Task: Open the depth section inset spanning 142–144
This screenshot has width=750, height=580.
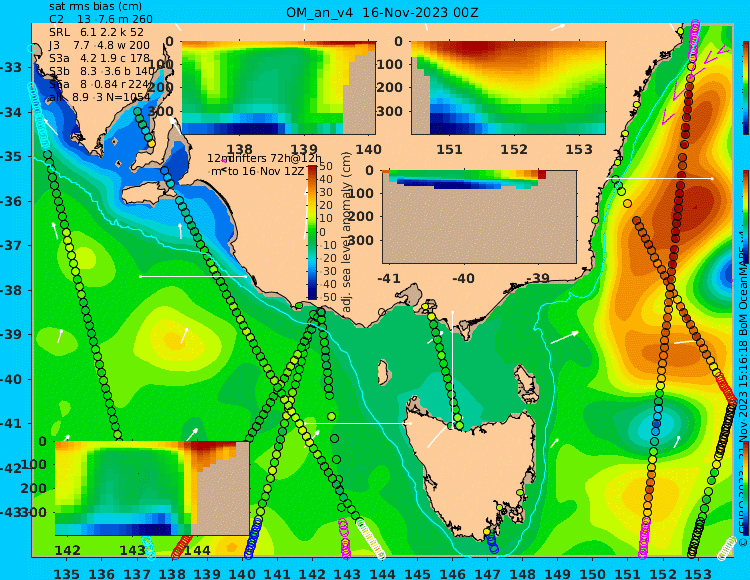Action: 152,488
